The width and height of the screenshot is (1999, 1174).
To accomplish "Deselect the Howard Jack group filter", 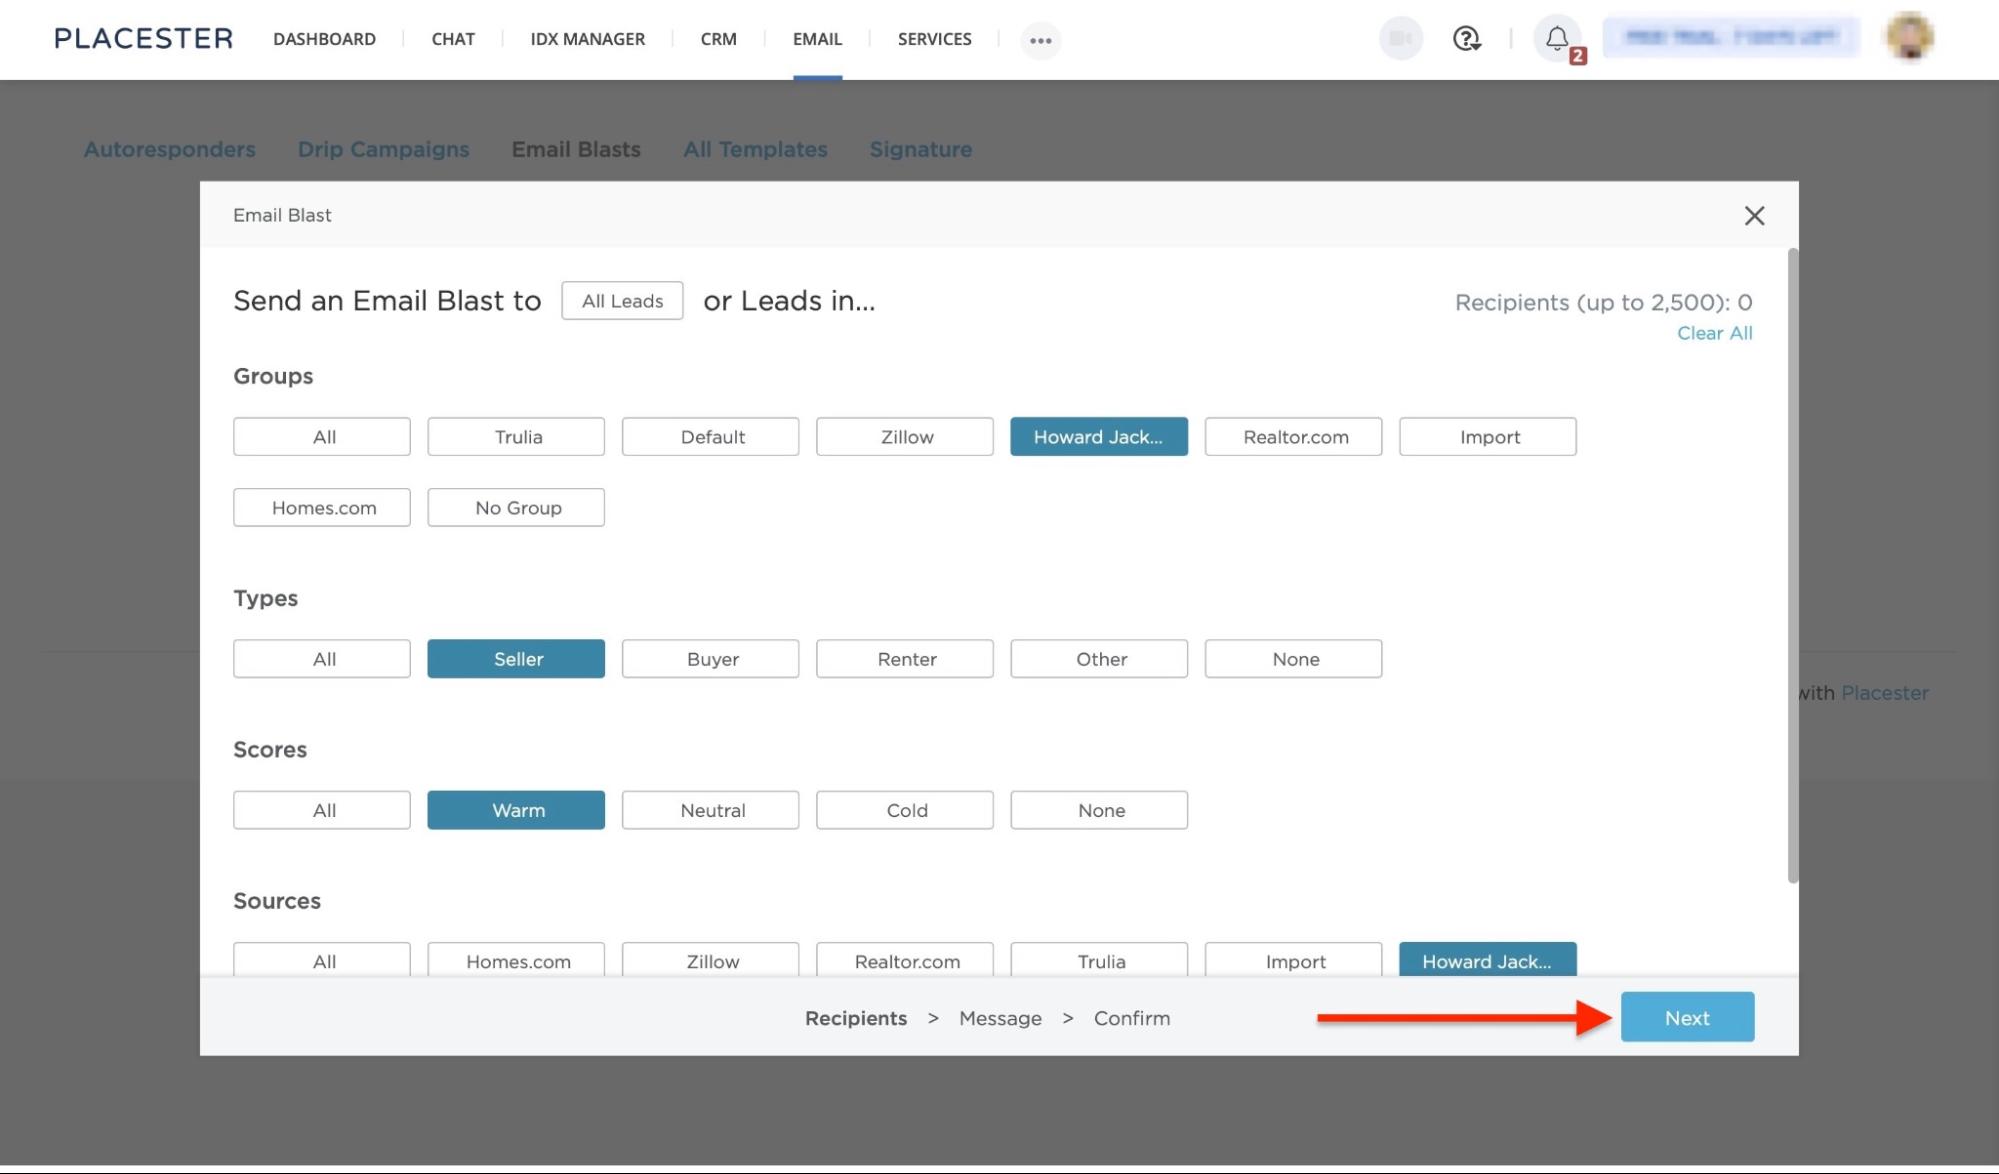I will click(x=1098, y=436).
